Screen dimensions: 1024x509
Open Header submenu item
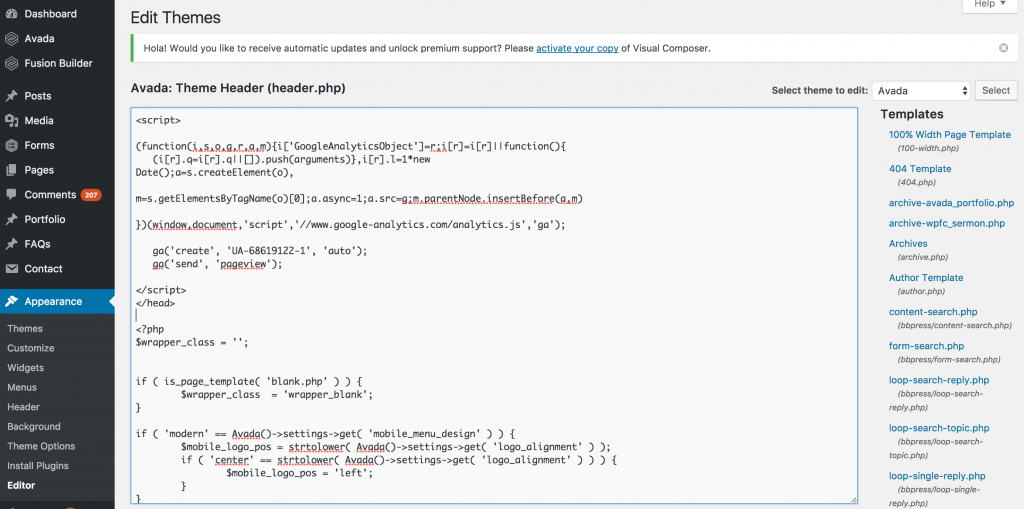pyautogui.click(x=24, y=407)
